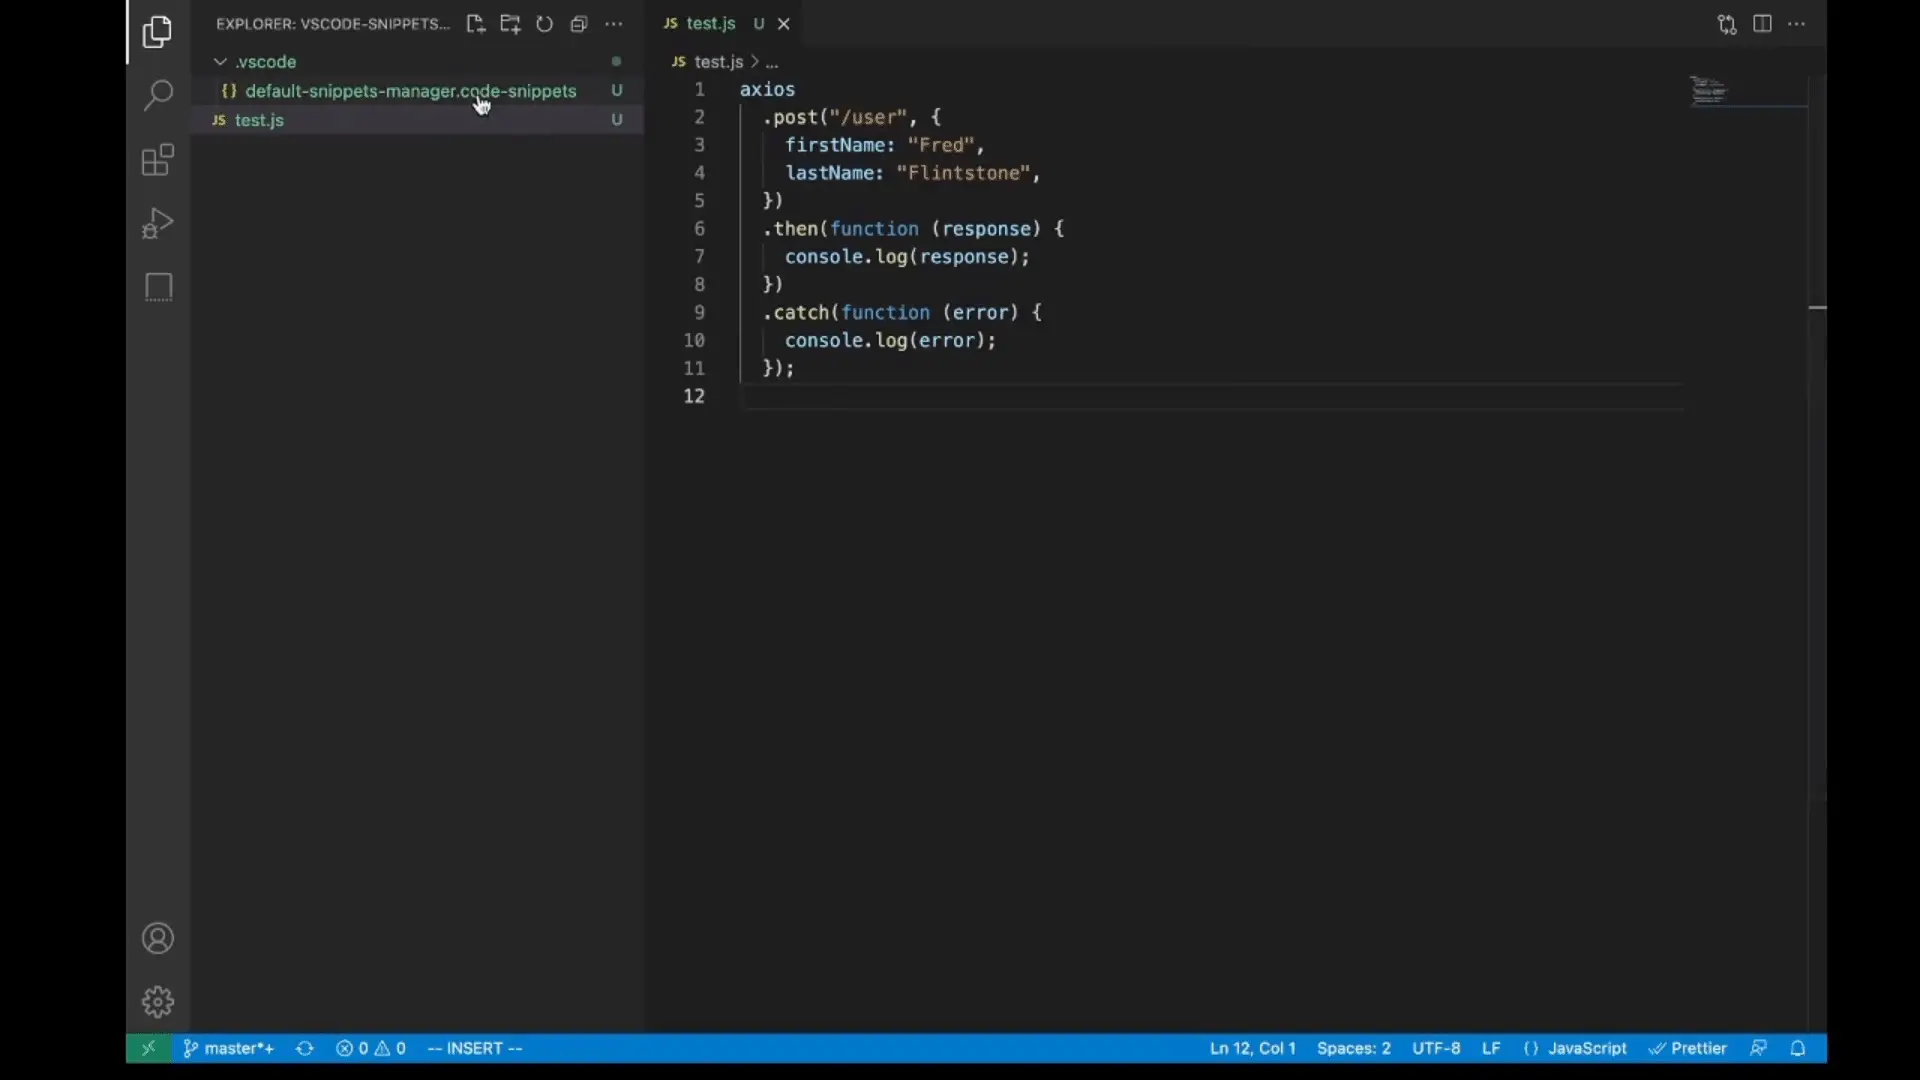
Task: Open Run and Debug view
Action: 158,223
